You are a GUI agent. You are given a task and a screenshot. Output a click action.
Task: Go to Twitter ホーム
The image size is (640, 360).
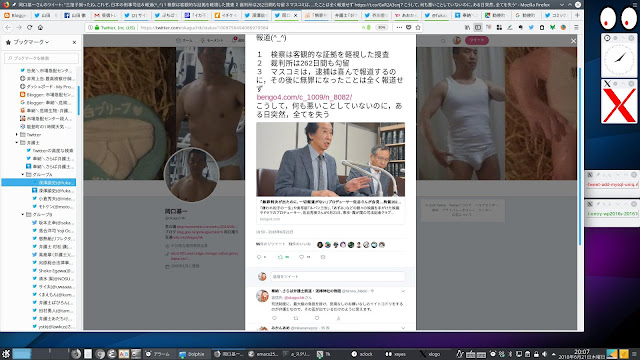click(x=184, y=40)
